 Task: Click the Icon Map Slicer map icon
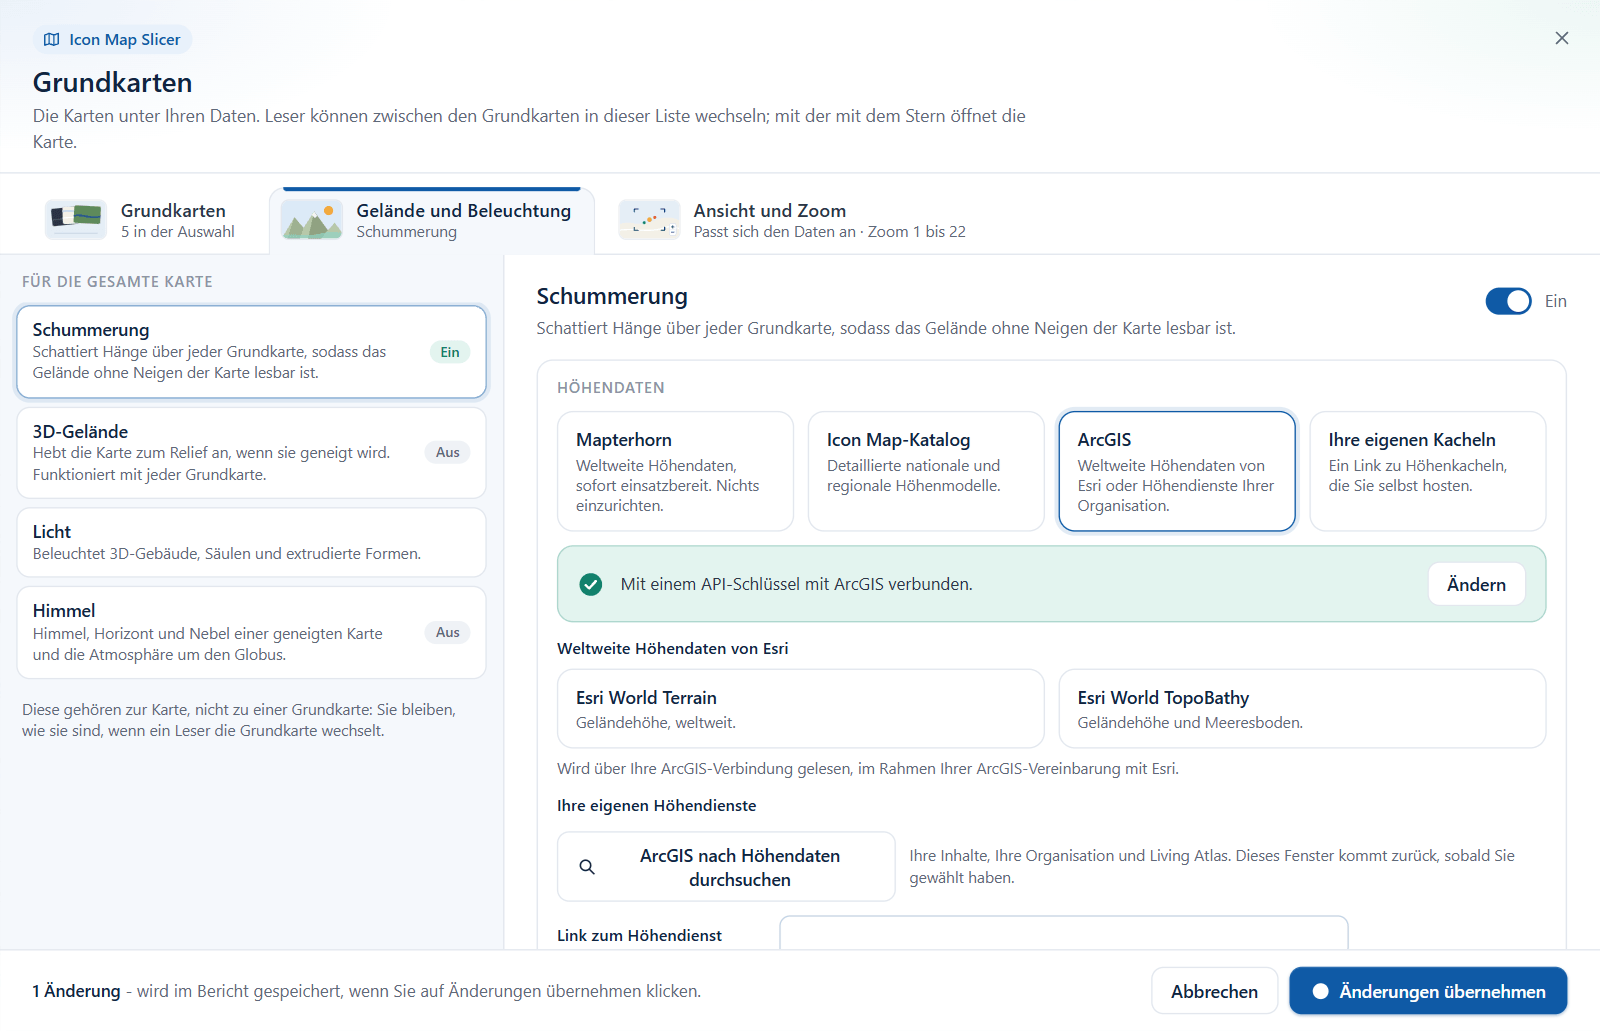click(52, 40)
